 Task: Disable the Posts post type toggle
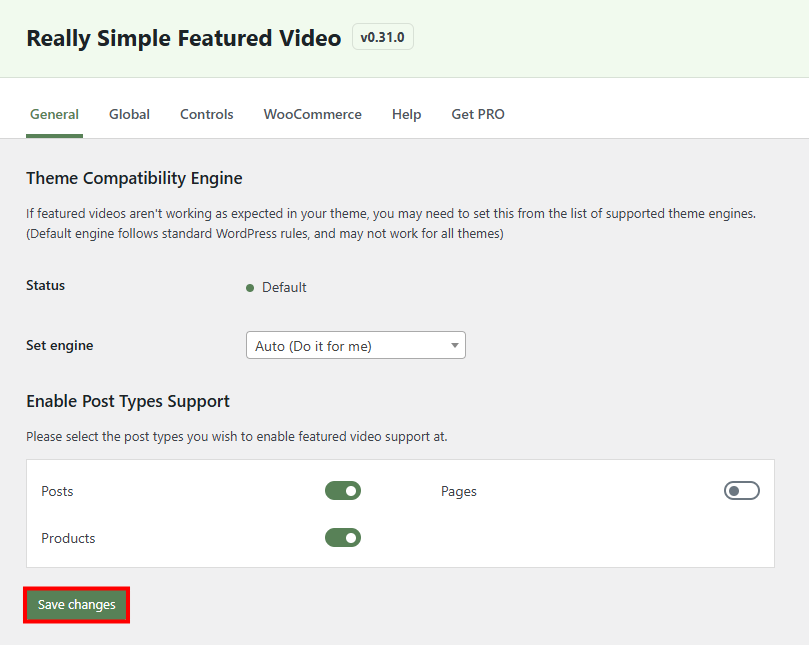[x=343, y=490]
